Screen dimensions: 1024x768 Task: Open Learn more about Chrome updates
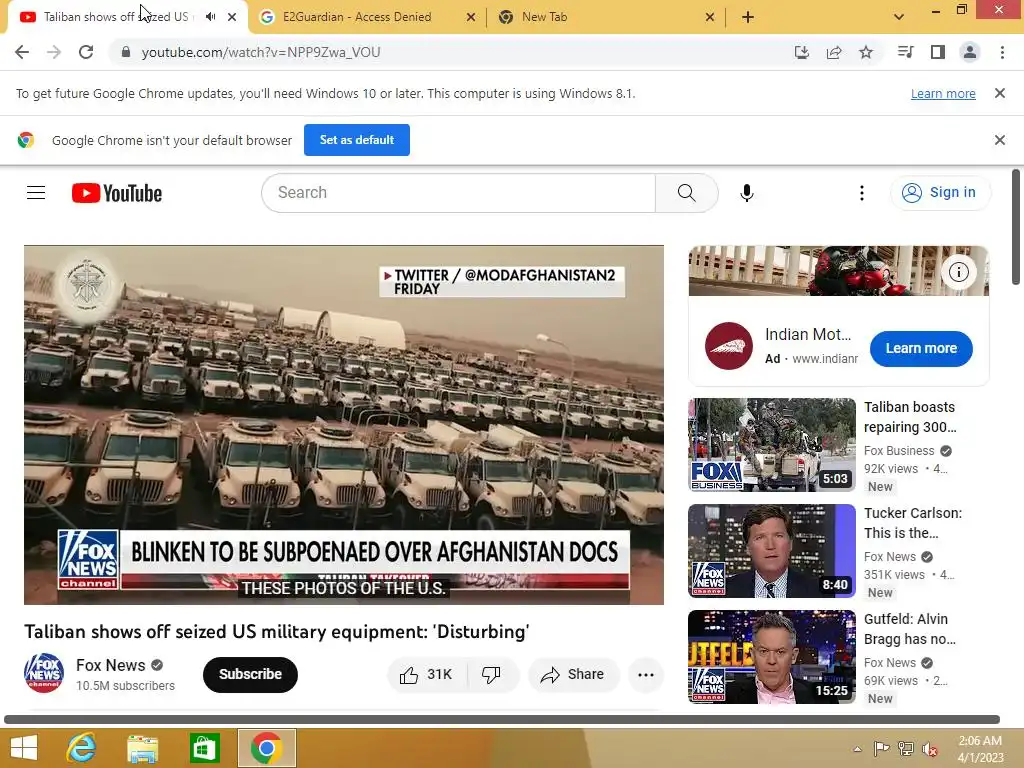(943, 93)
